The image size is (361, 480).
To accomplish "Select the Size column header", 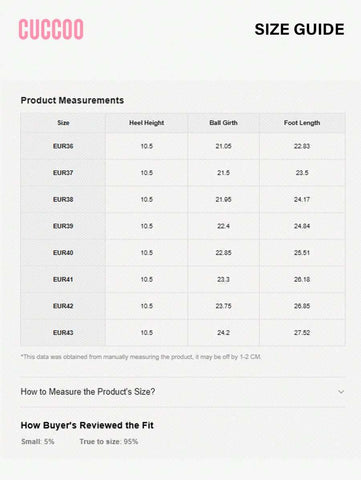I will [63, 123].
